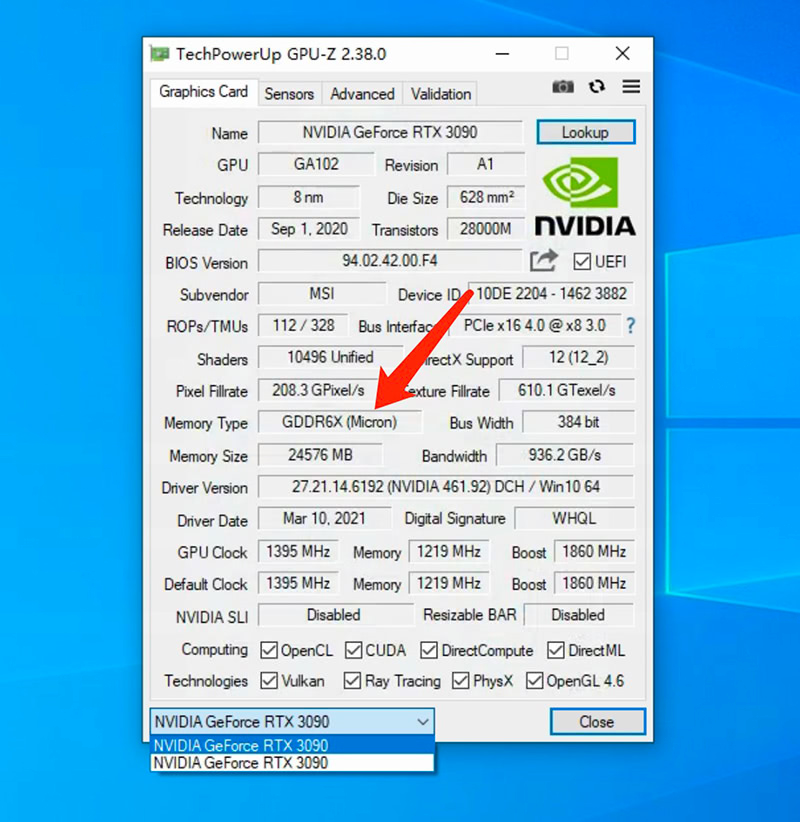Click the NVIDIA logo image
Image resolution: width=800 pixels, height=822 pixels.
pos(585,197)
